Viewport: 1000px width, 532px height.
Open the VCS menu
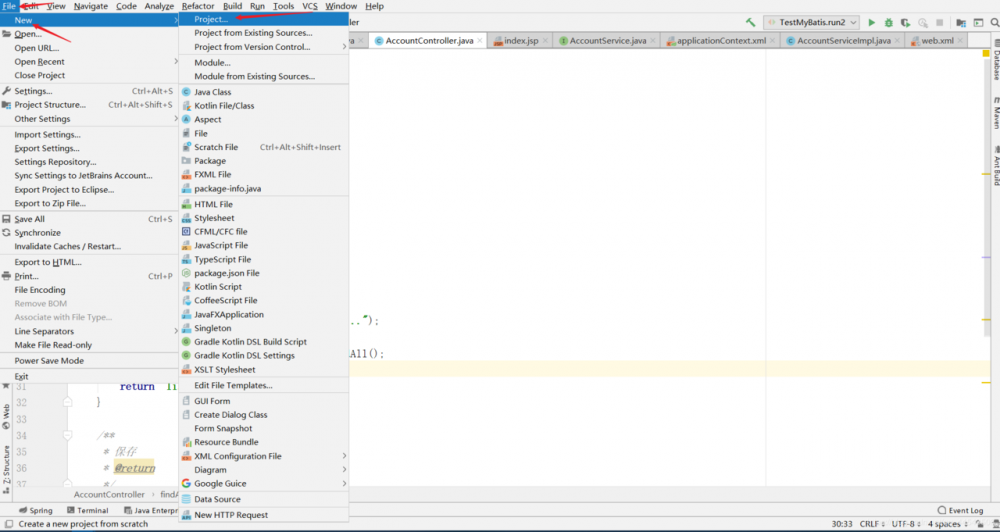(310, 6)
